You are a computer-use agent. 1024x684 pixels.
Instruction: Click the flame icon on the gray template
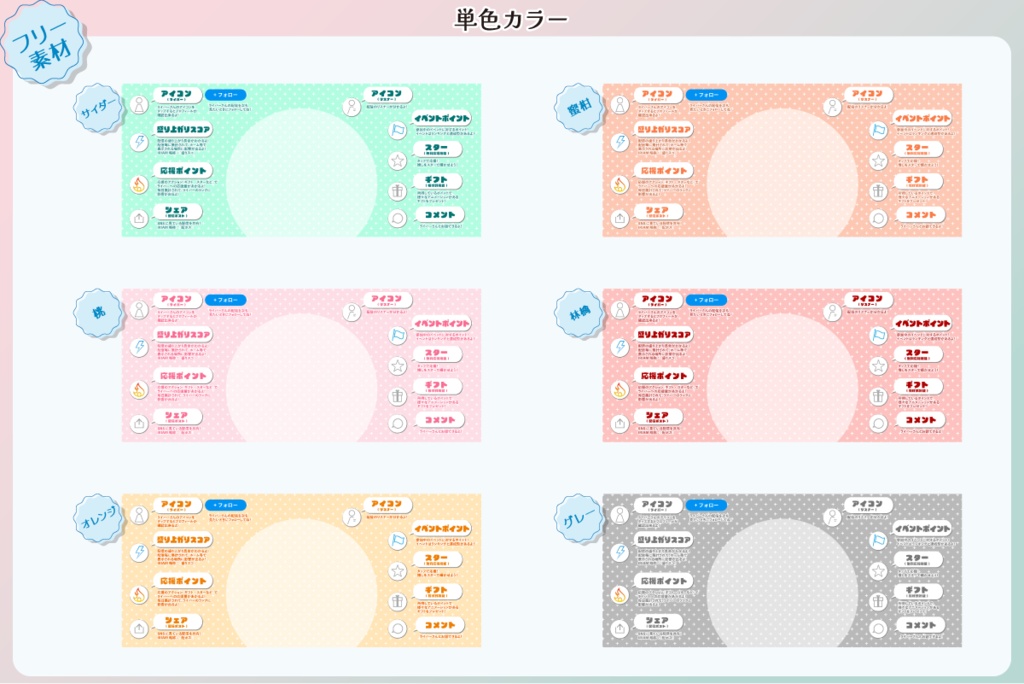pyautogui.click(x=619, y=595)
